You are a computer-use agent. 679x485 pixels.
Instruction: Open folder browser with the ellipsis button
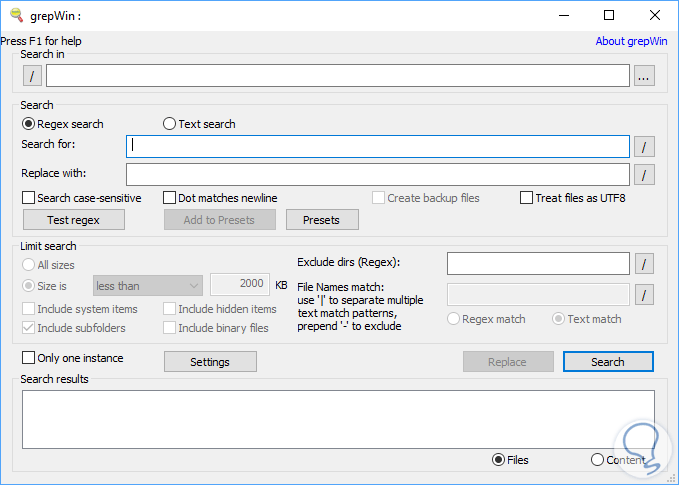[644, 76]
